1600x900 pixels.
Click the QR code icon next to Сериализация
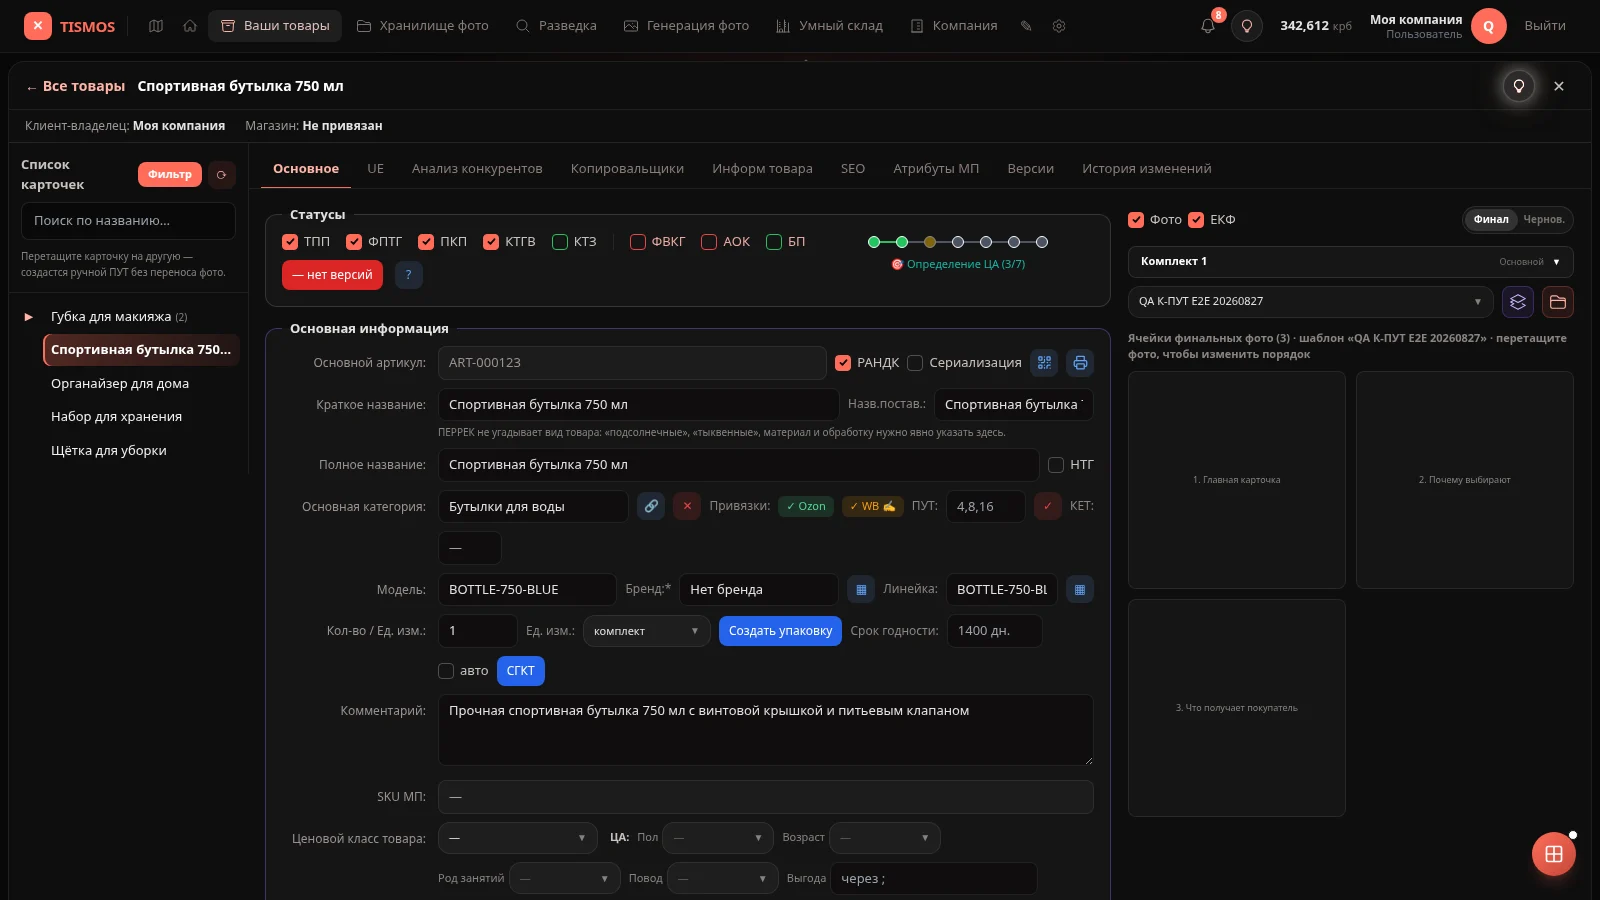pyautogui.click(x=1045, y=363)
